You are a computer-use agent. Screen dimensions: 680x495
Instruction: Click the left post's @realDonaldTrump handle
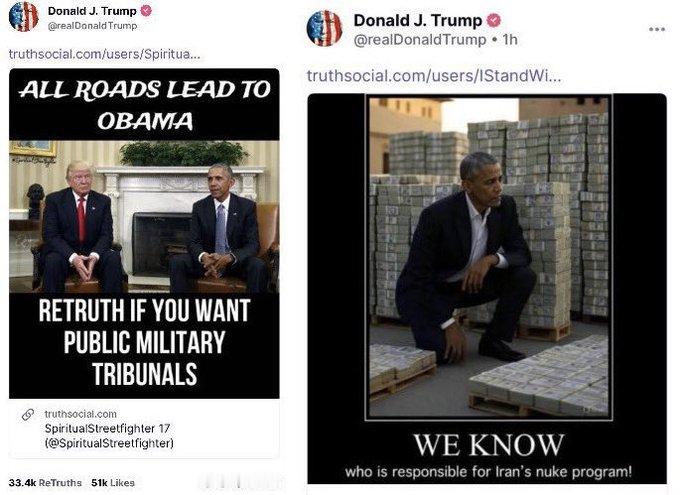[92, 26]
